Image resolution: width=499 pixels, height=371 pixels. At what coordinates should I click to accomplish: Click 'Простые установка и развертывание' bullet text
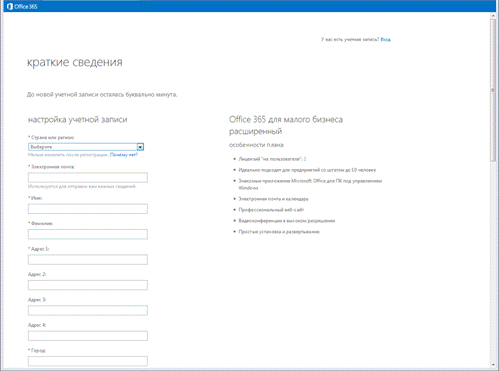(279, 232)
